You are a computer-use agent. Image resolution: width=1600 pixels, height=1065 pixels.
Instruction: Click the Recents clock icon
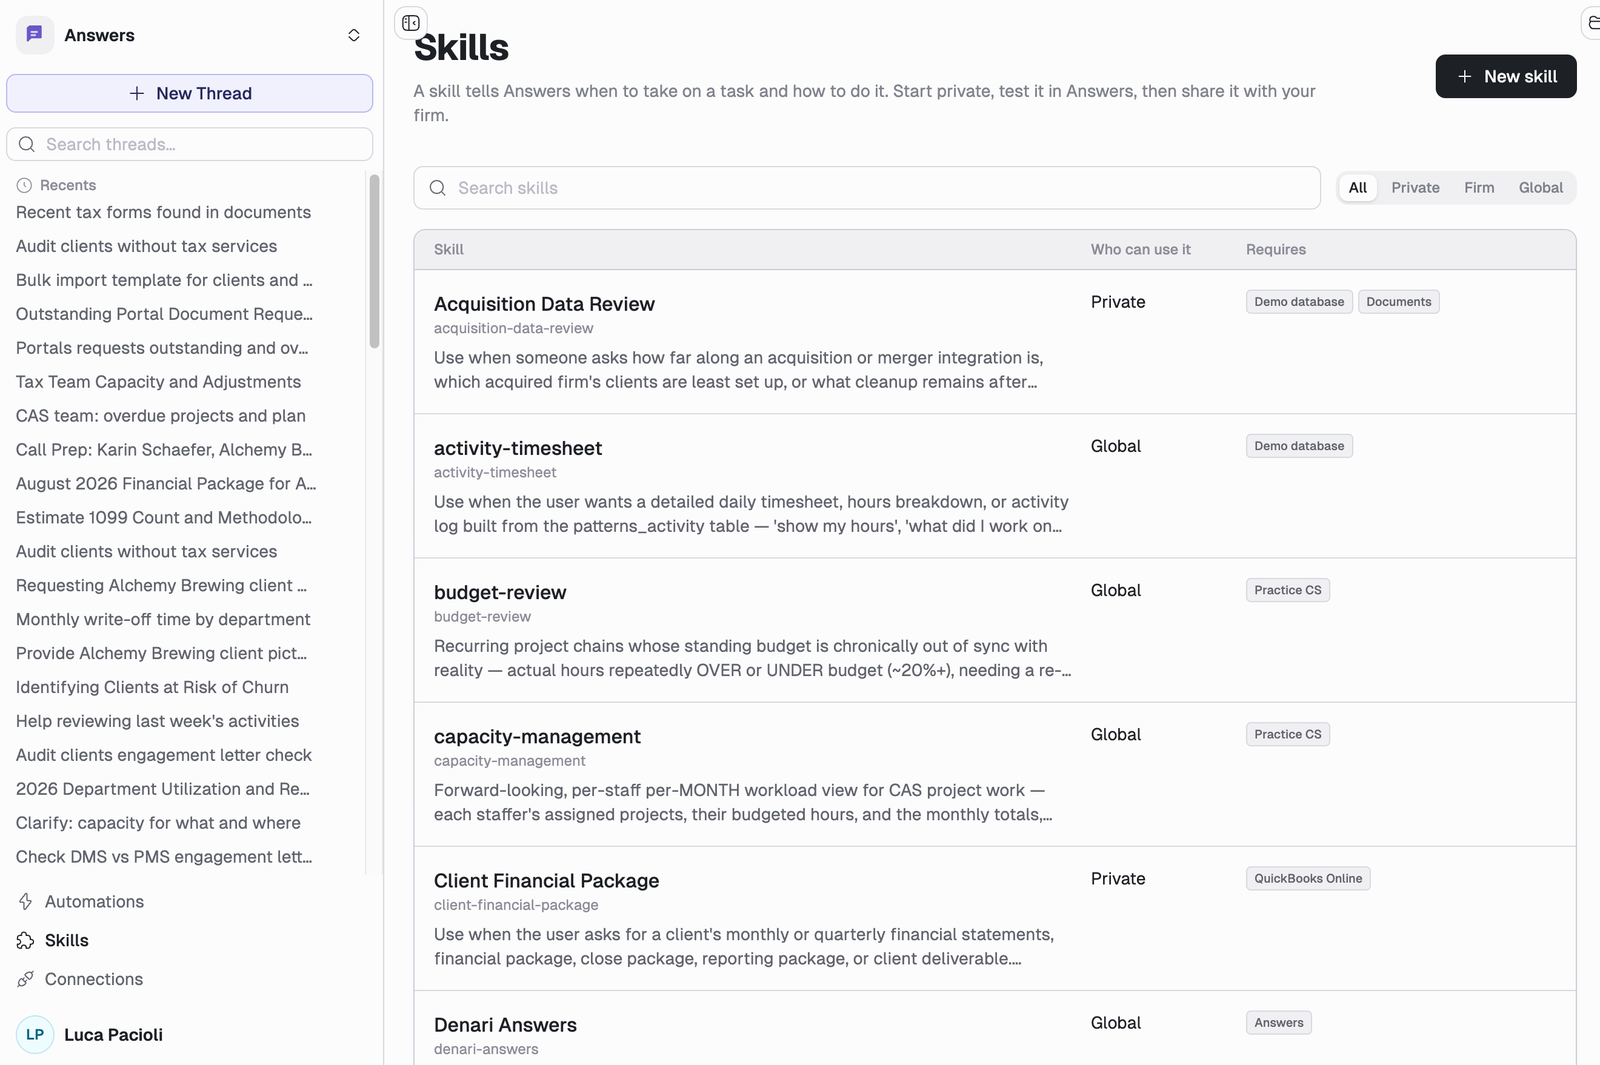24,185
